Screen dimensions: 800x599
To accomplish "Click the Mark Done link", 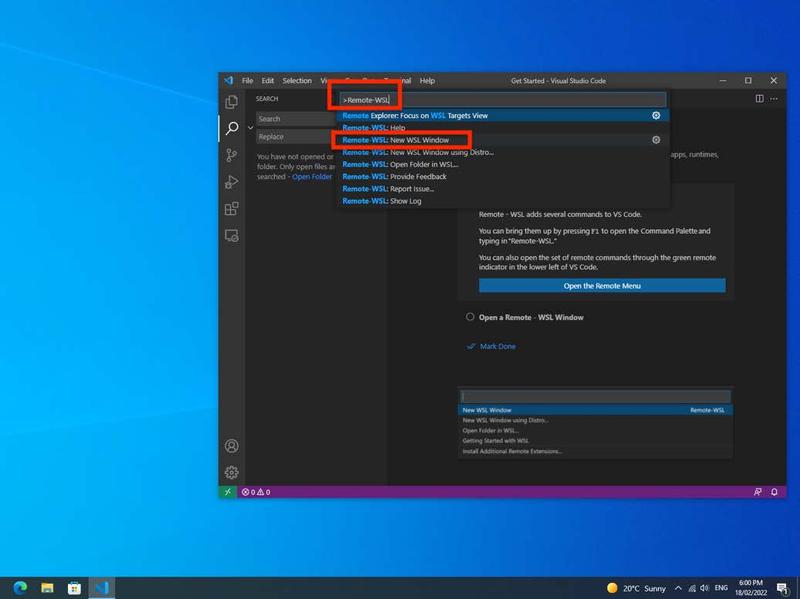I will [x=497, y=346].
